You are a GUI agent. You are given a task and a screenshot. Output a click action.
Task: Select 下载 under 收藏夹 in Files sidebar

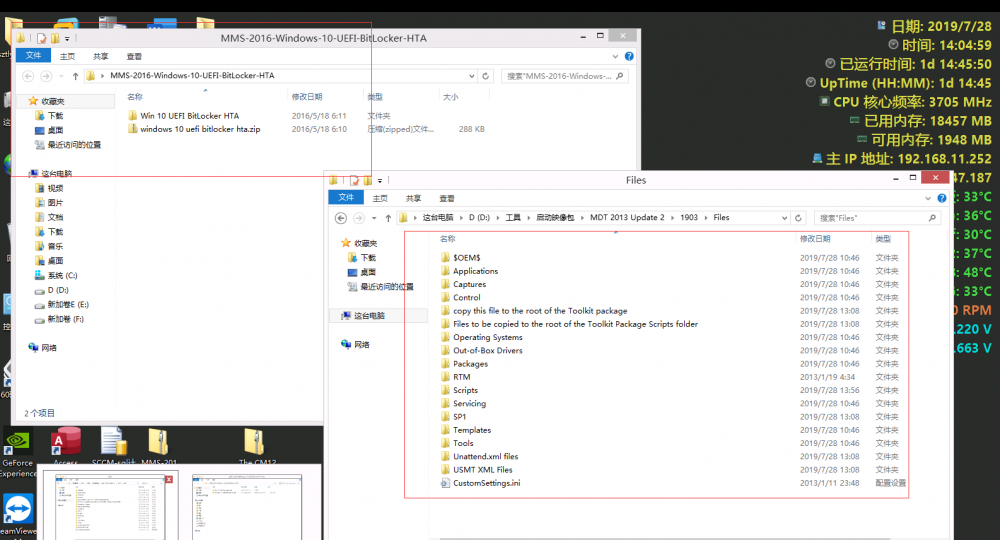point(362,258)
